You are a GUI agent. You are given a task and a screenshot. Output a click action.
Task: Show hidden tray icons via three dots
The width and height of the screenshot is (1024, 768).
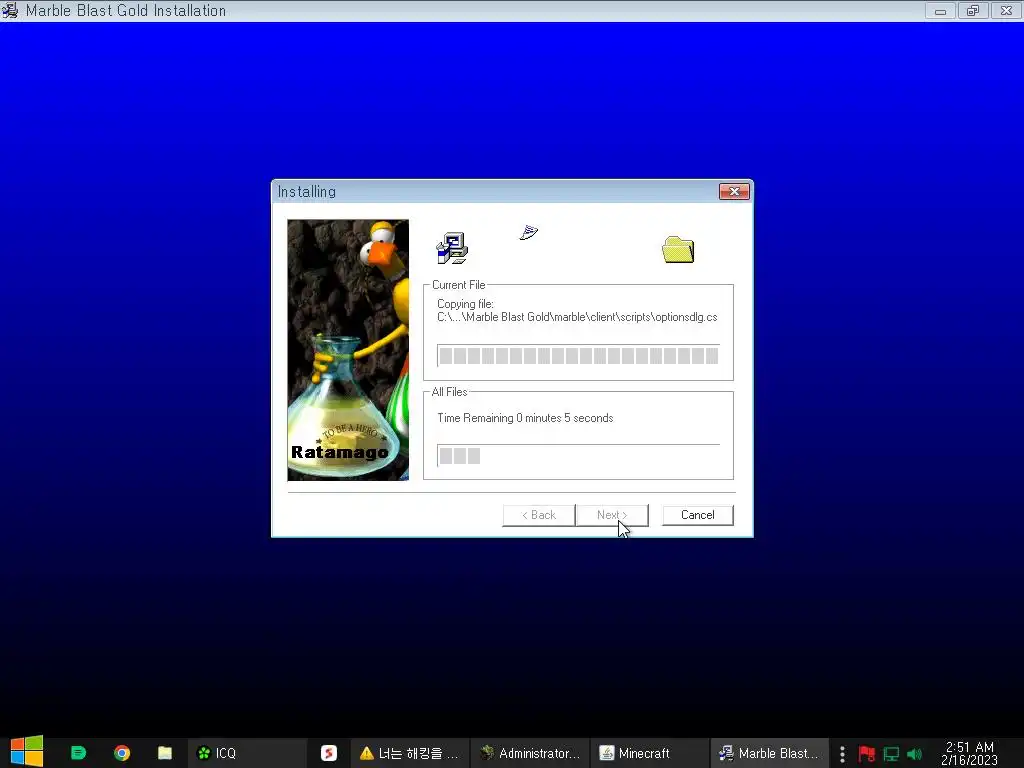pos(842,754)
